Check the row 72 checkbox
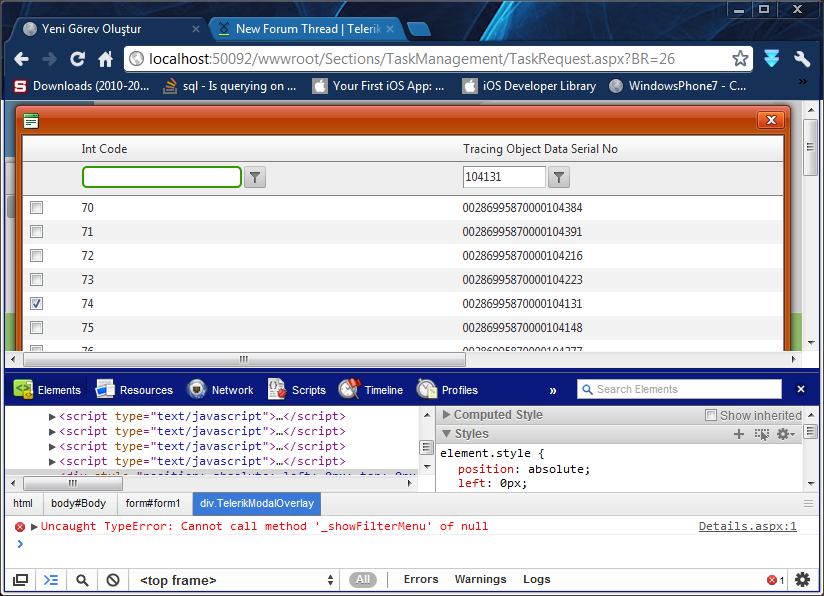Screen dimensions: 824x596 (x=36, y=255)
